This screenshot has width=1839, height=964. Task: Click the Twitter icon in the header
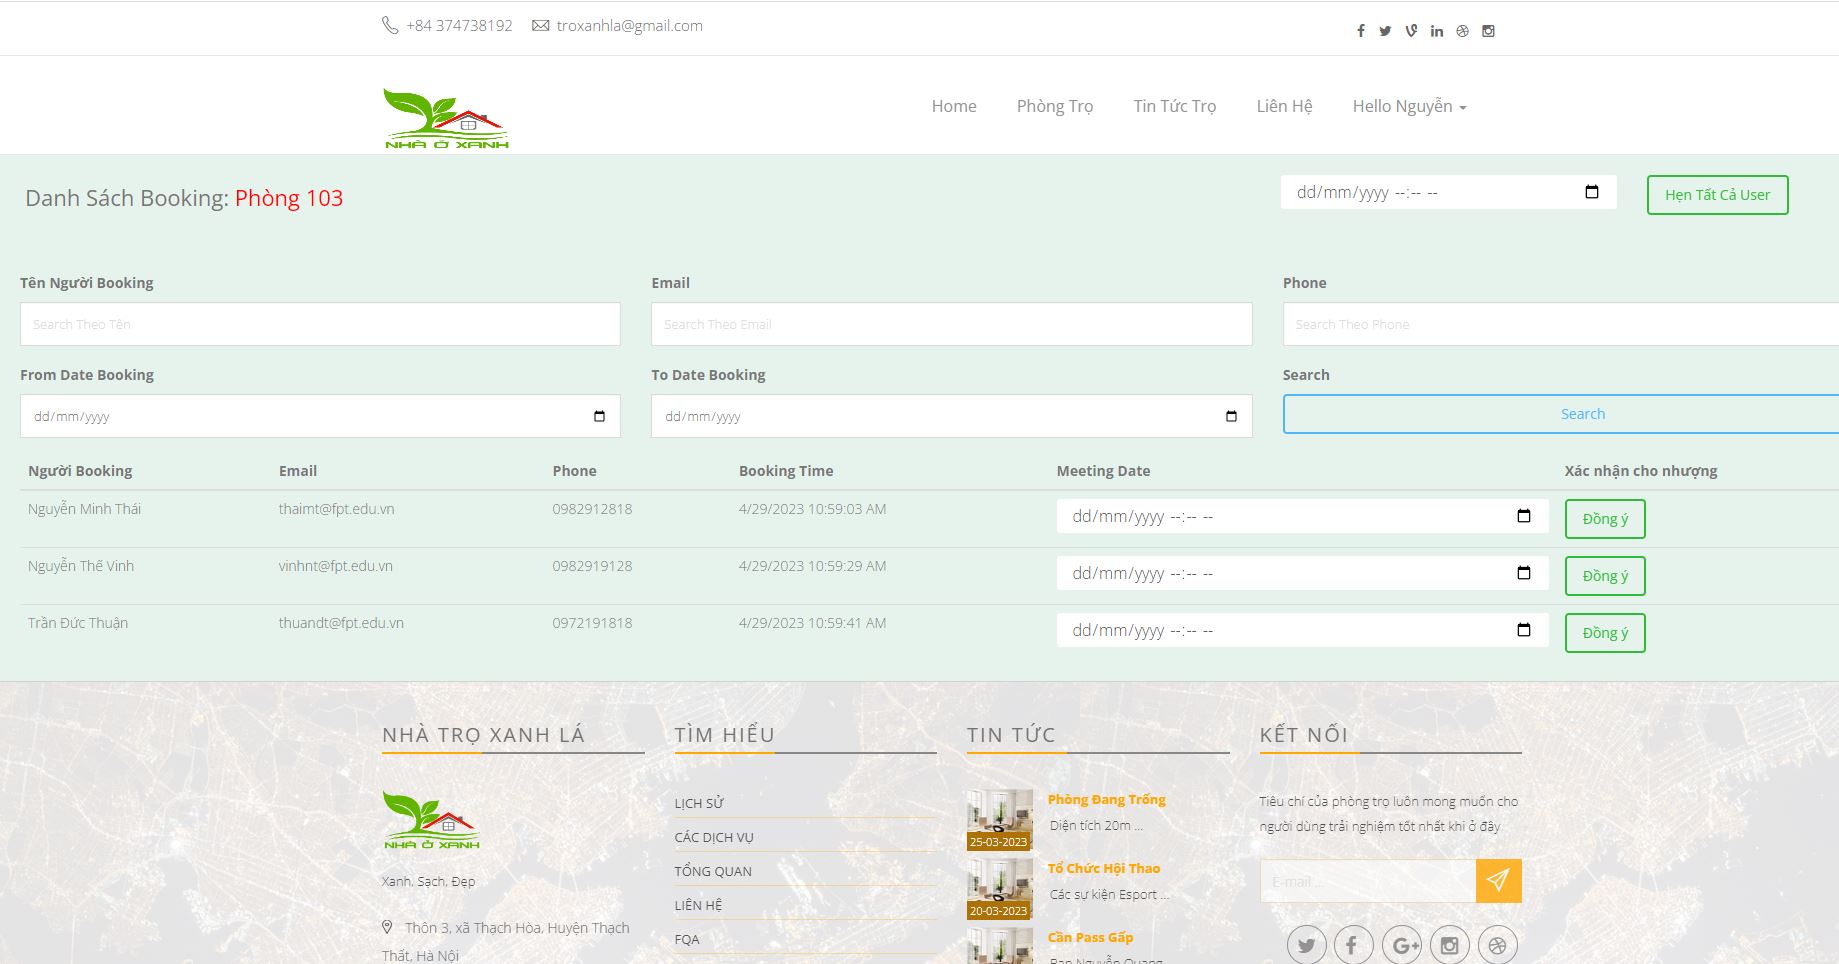tap(1385, 31)
